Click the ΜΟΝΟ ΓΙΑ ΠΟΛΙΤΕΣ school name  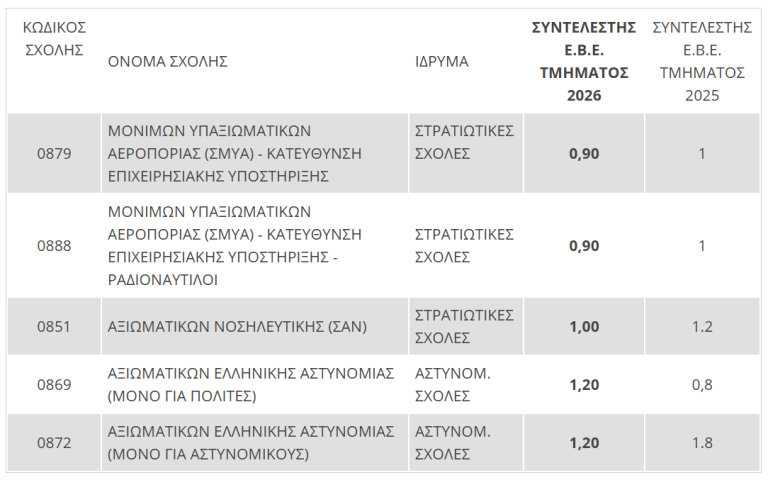pos(251,384)
